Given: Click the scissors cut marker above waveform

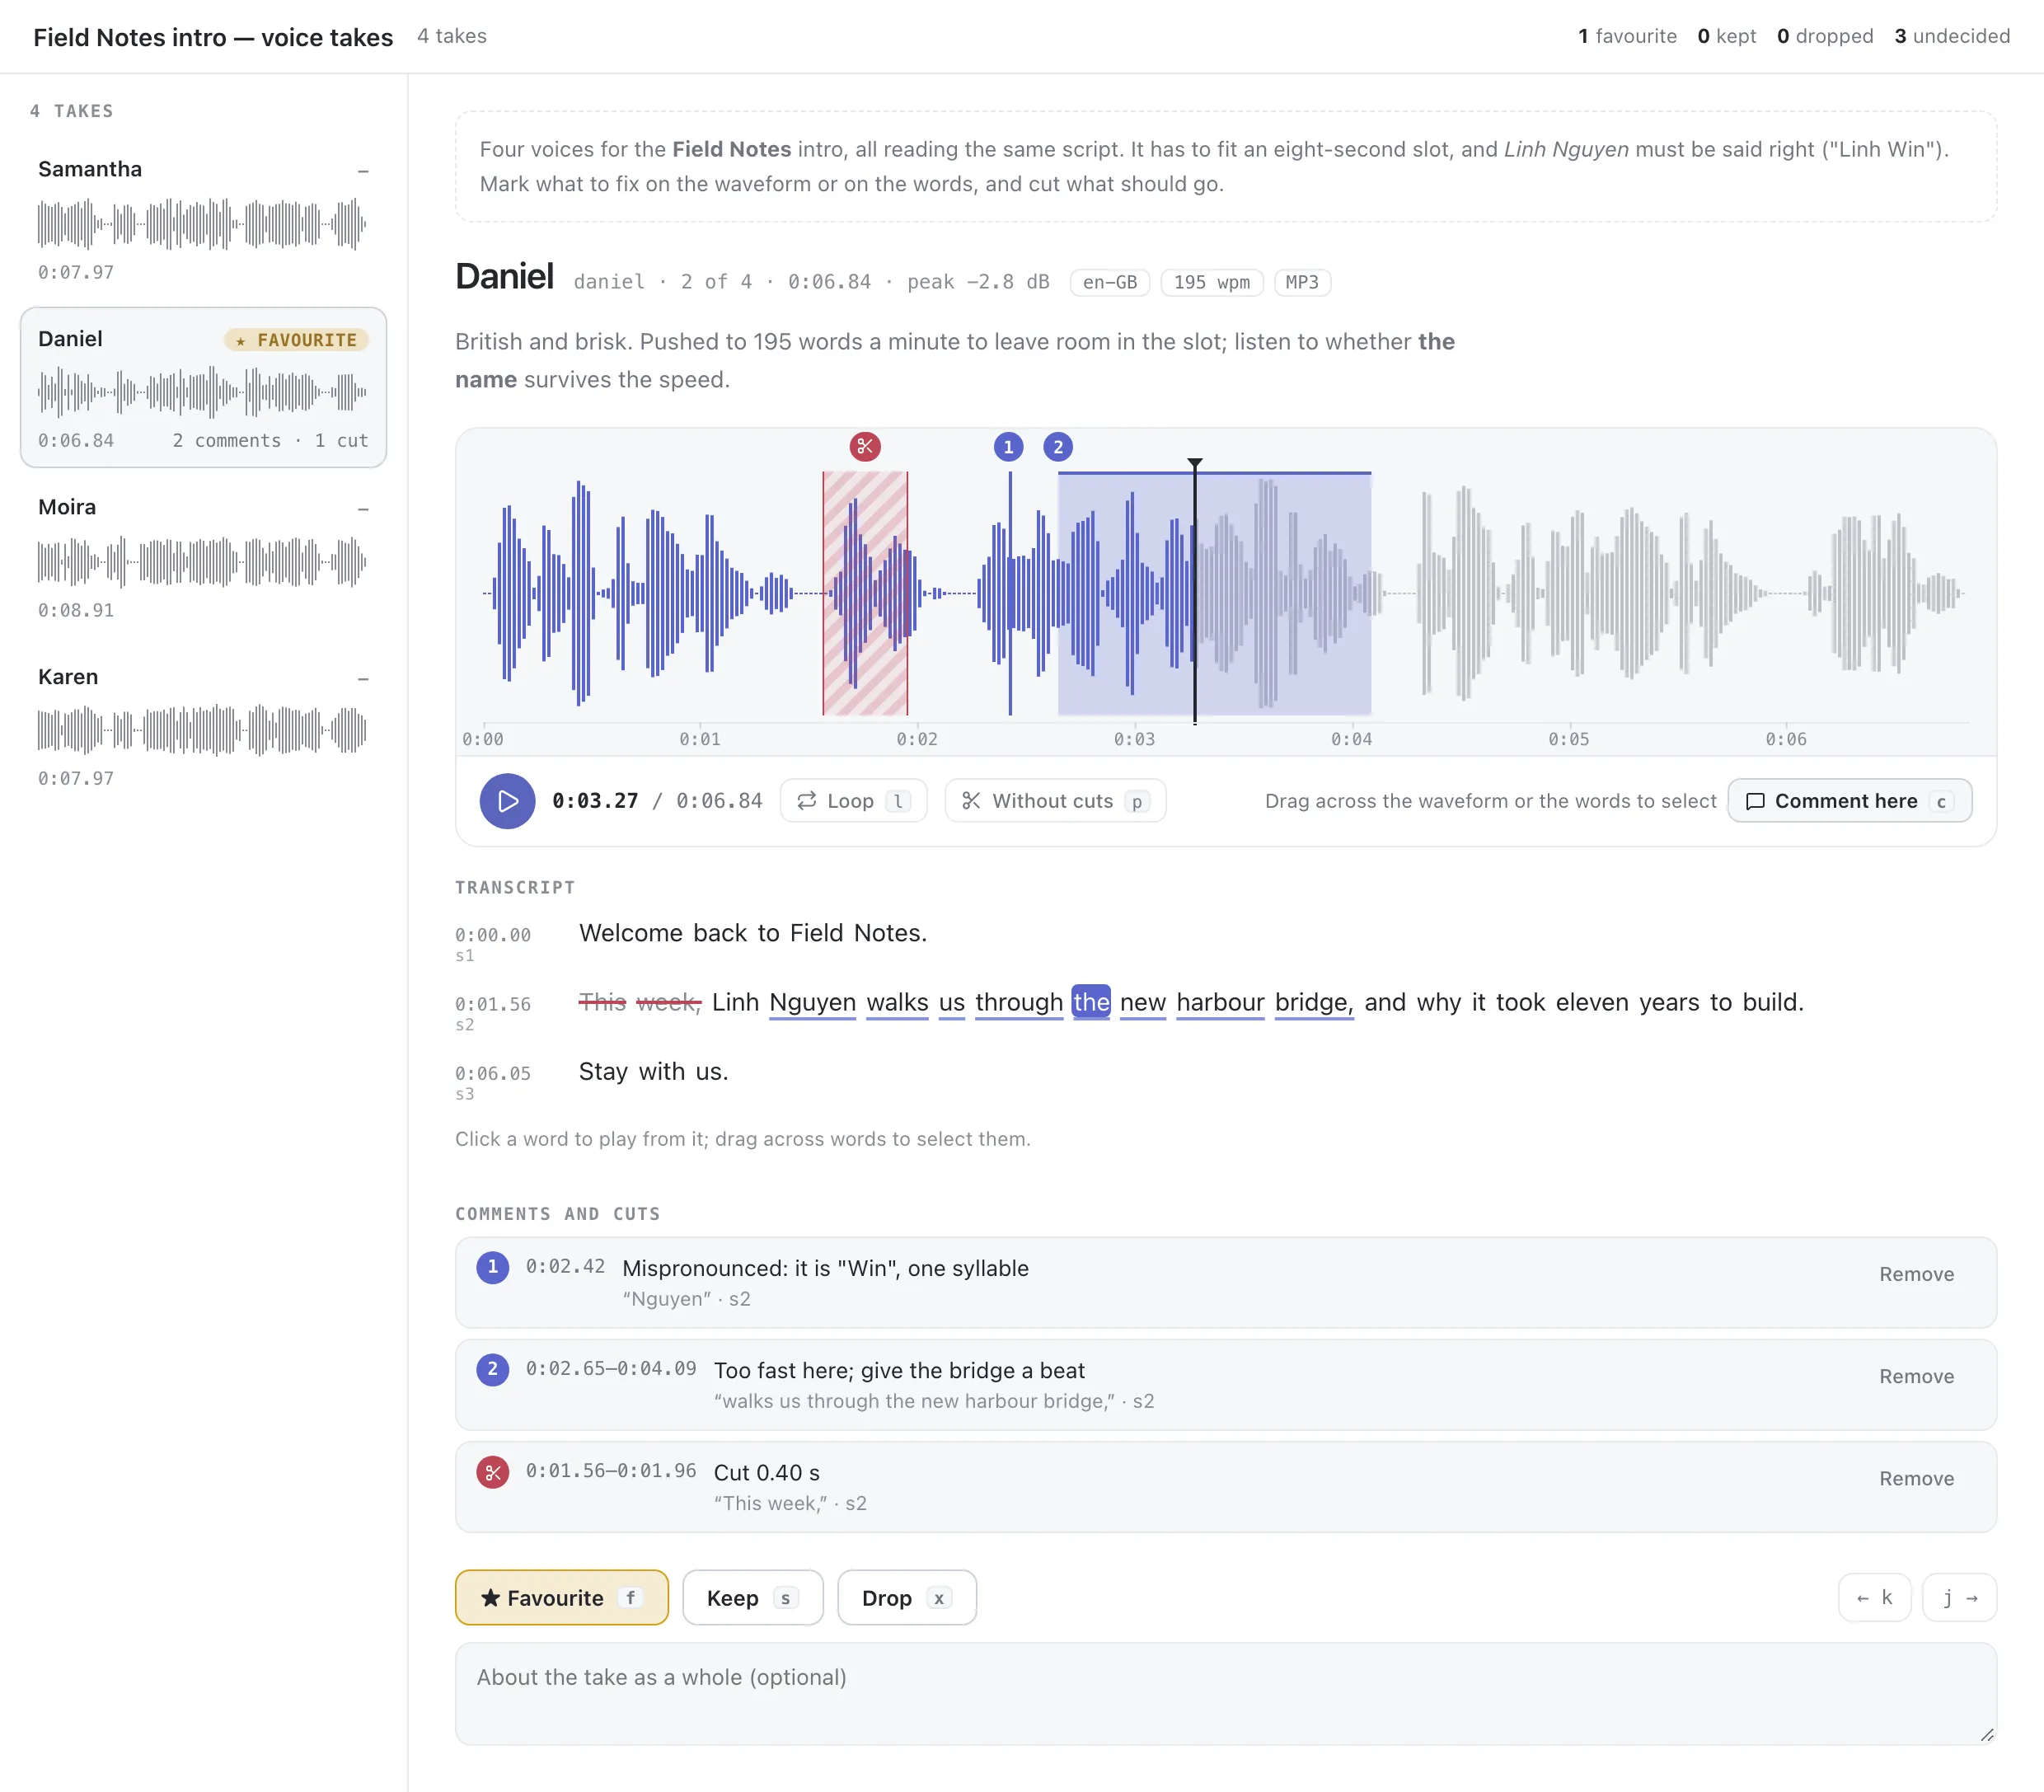Looking at the screenshot, I should coord(865,446).
